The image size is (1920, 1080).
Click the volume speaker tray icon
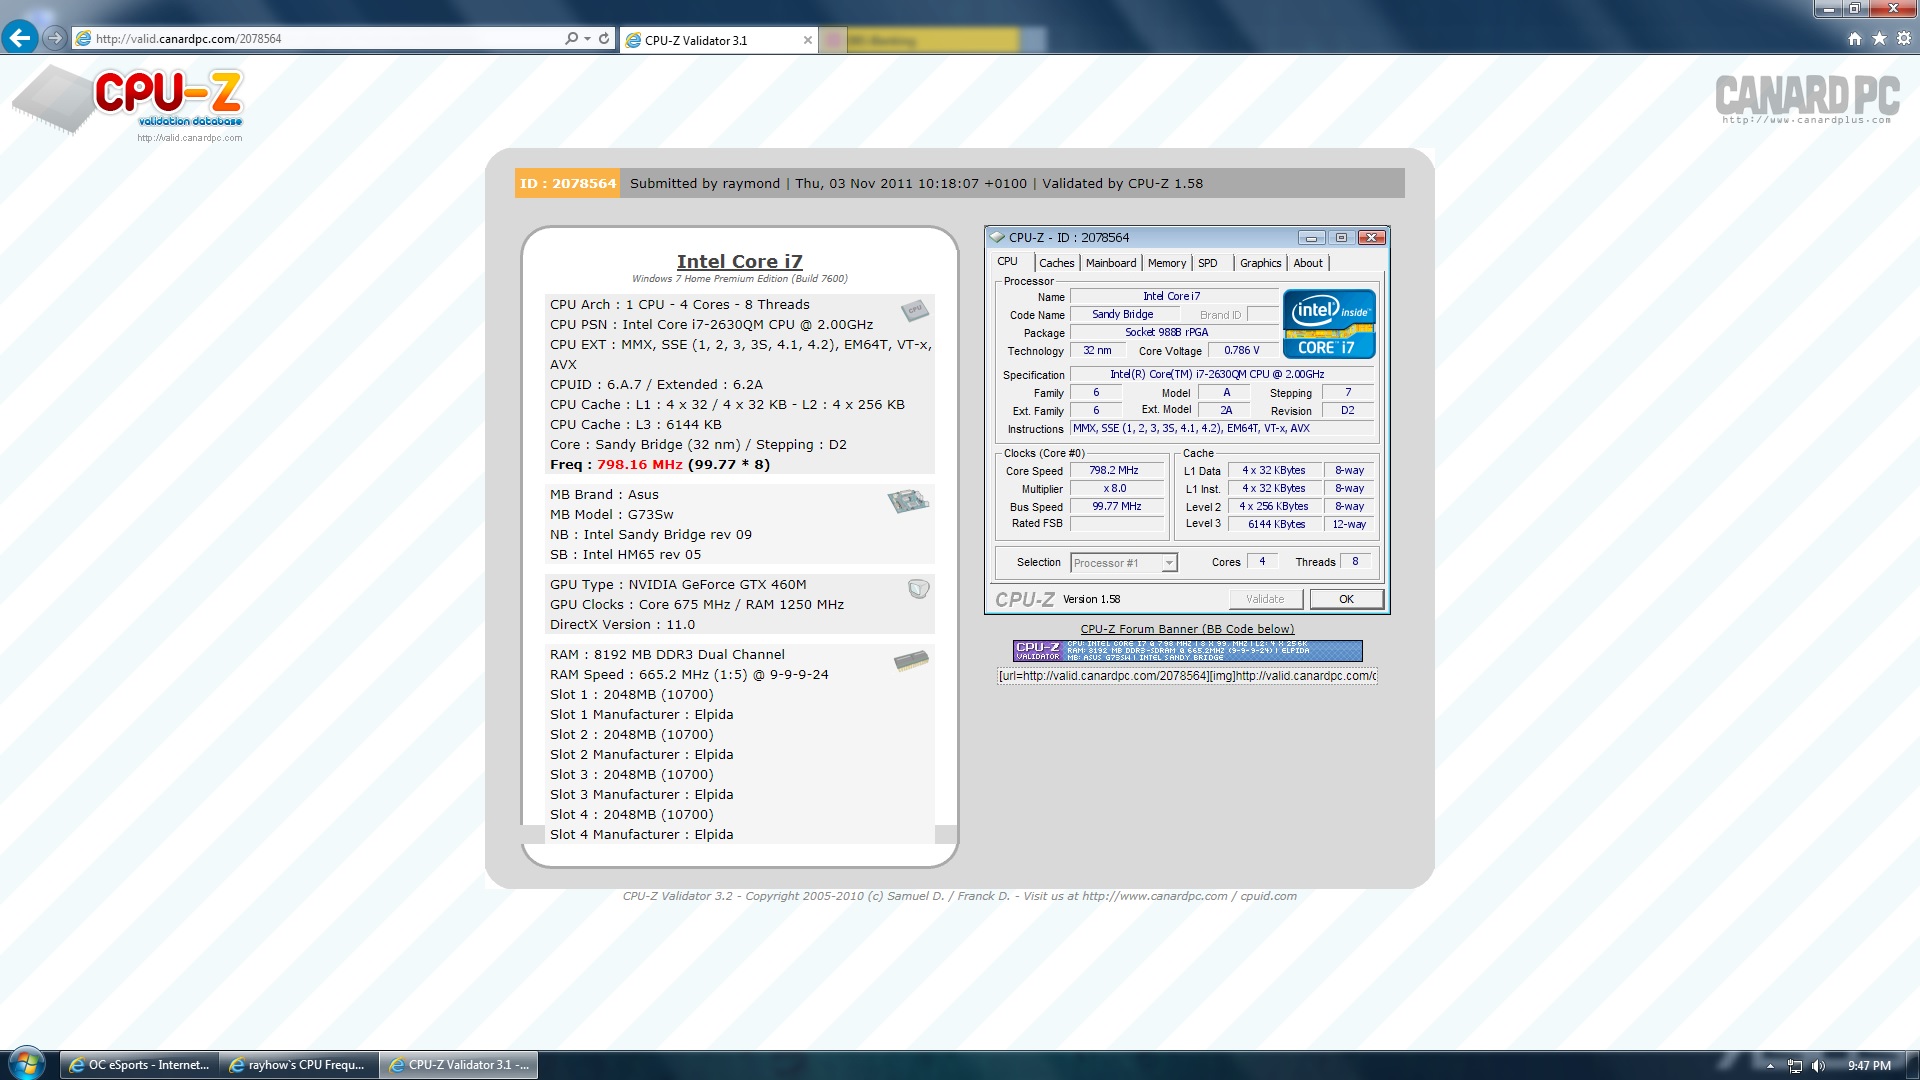1818,1066
